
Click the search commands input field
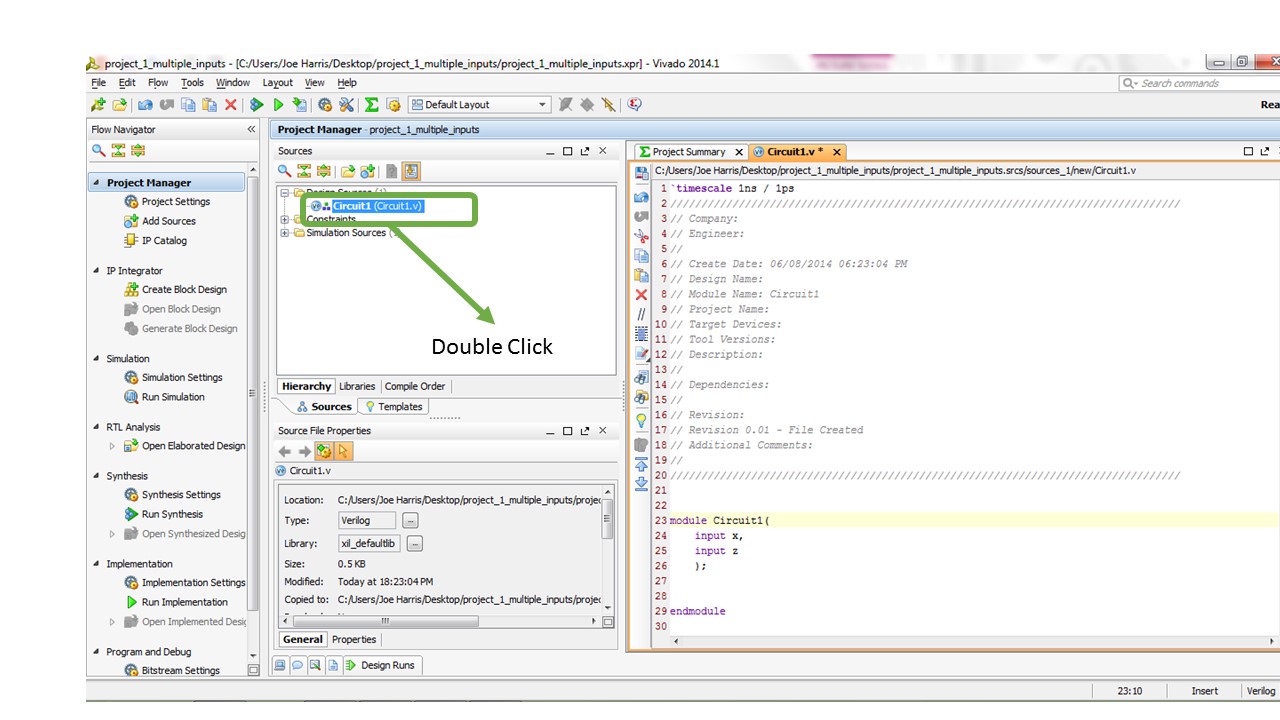(1190, 83)
